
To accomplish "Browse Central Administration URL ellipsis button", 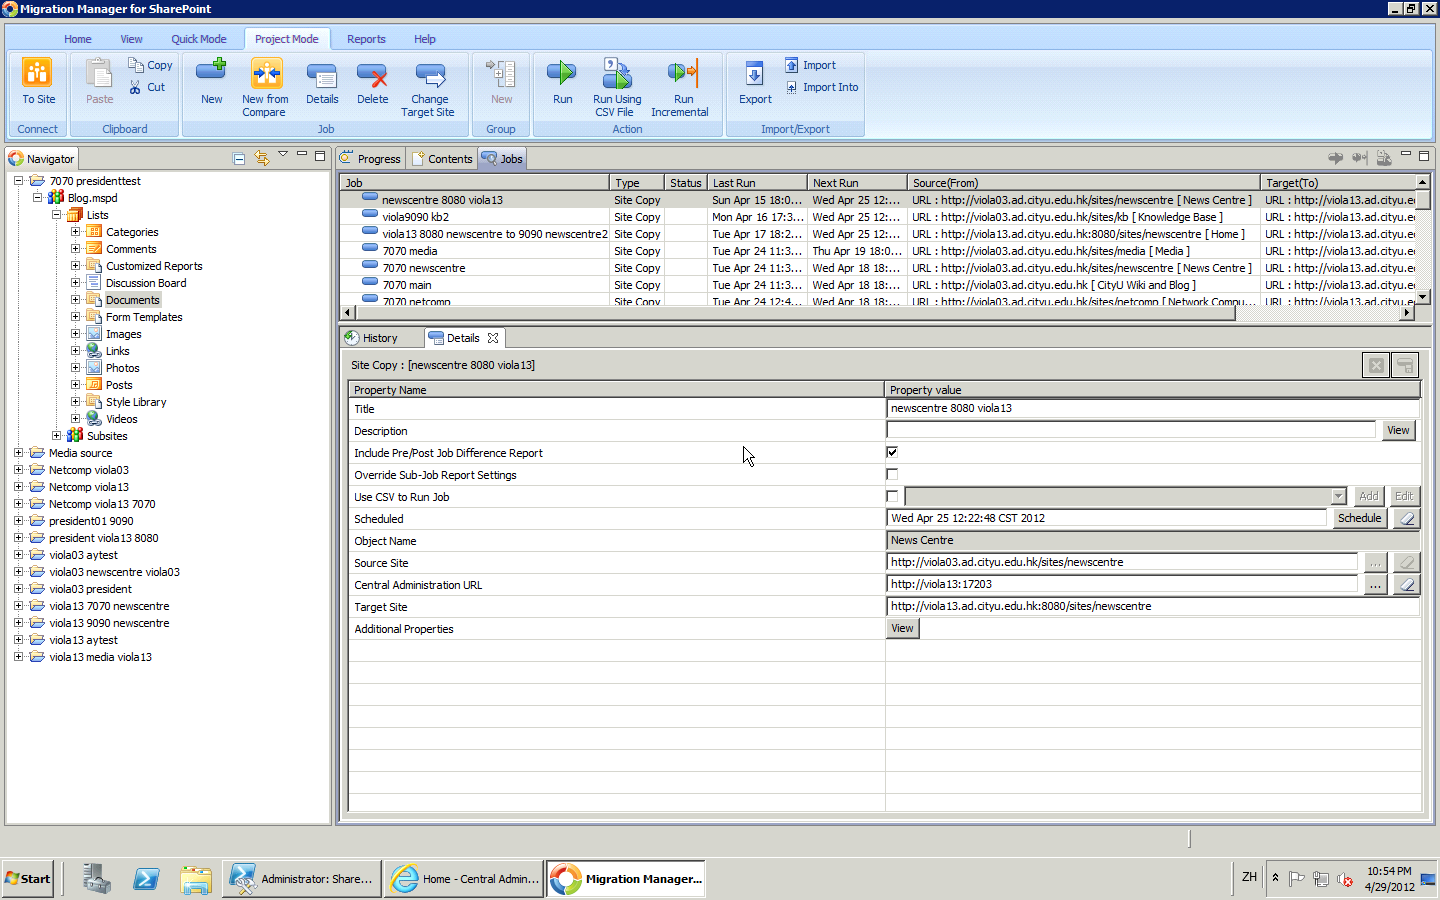I will tap(1375, 584).
